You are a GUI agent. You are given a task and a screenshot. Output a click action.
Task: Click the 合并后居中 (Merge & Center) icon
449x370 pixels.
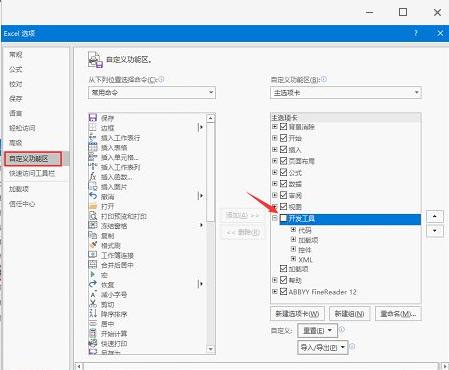click(x=93, y=265)
